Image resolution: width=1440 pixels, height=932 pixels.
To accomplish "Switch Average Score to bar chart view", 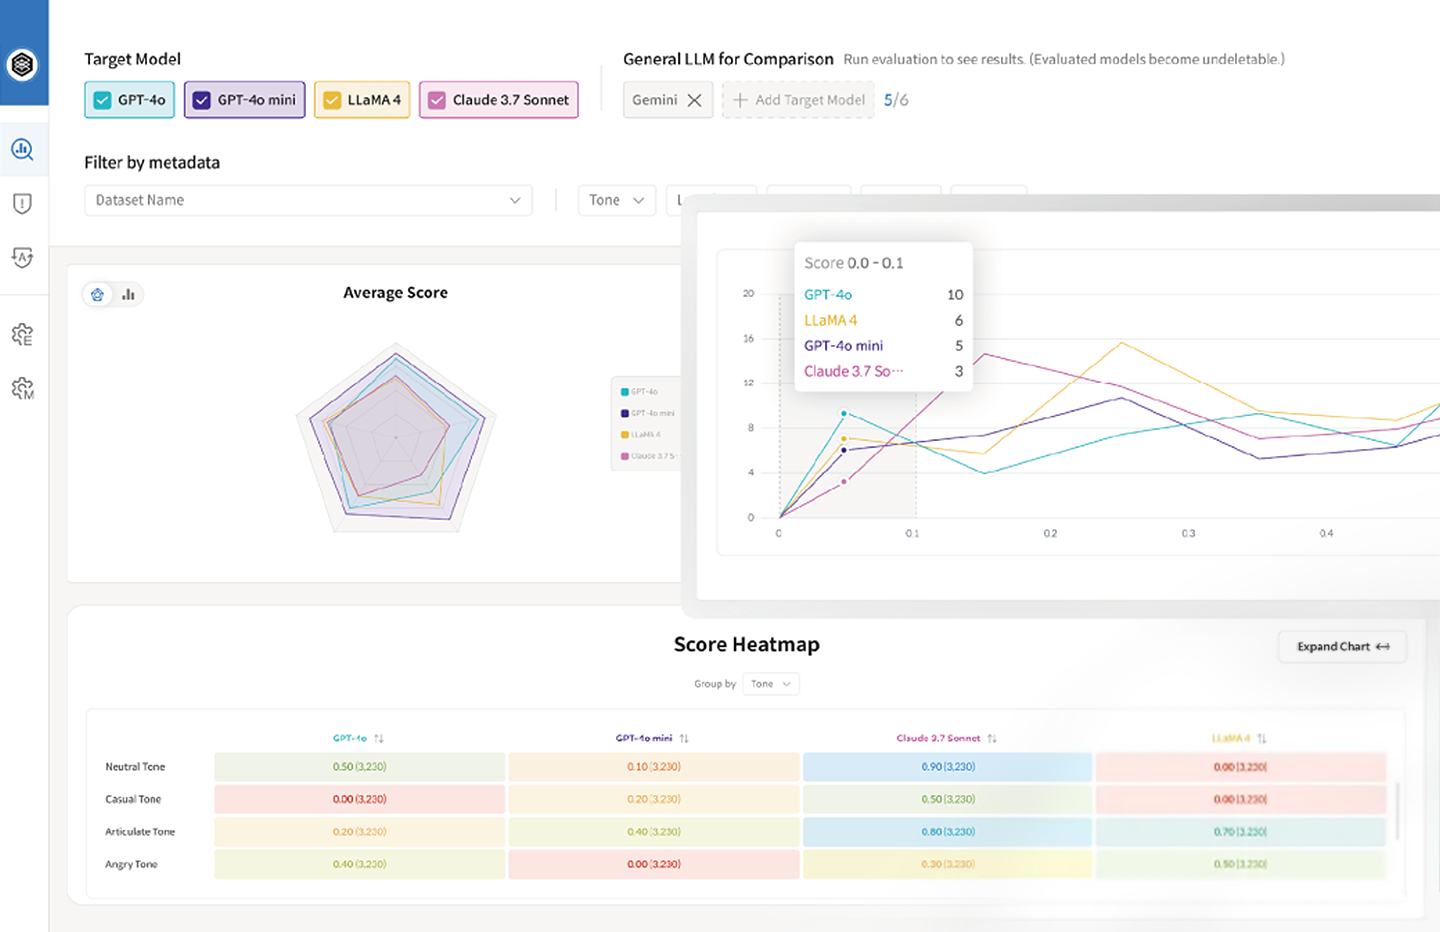I will coord(128,295).
